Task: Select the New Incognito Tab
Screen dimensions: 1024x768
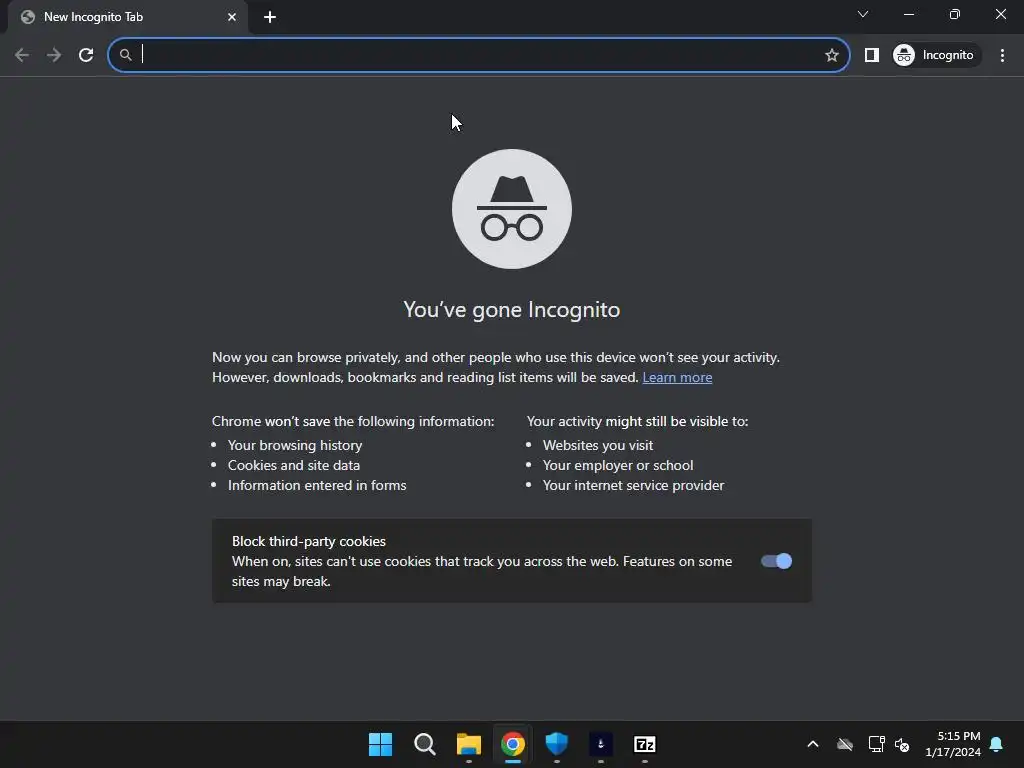Action: 127,17
